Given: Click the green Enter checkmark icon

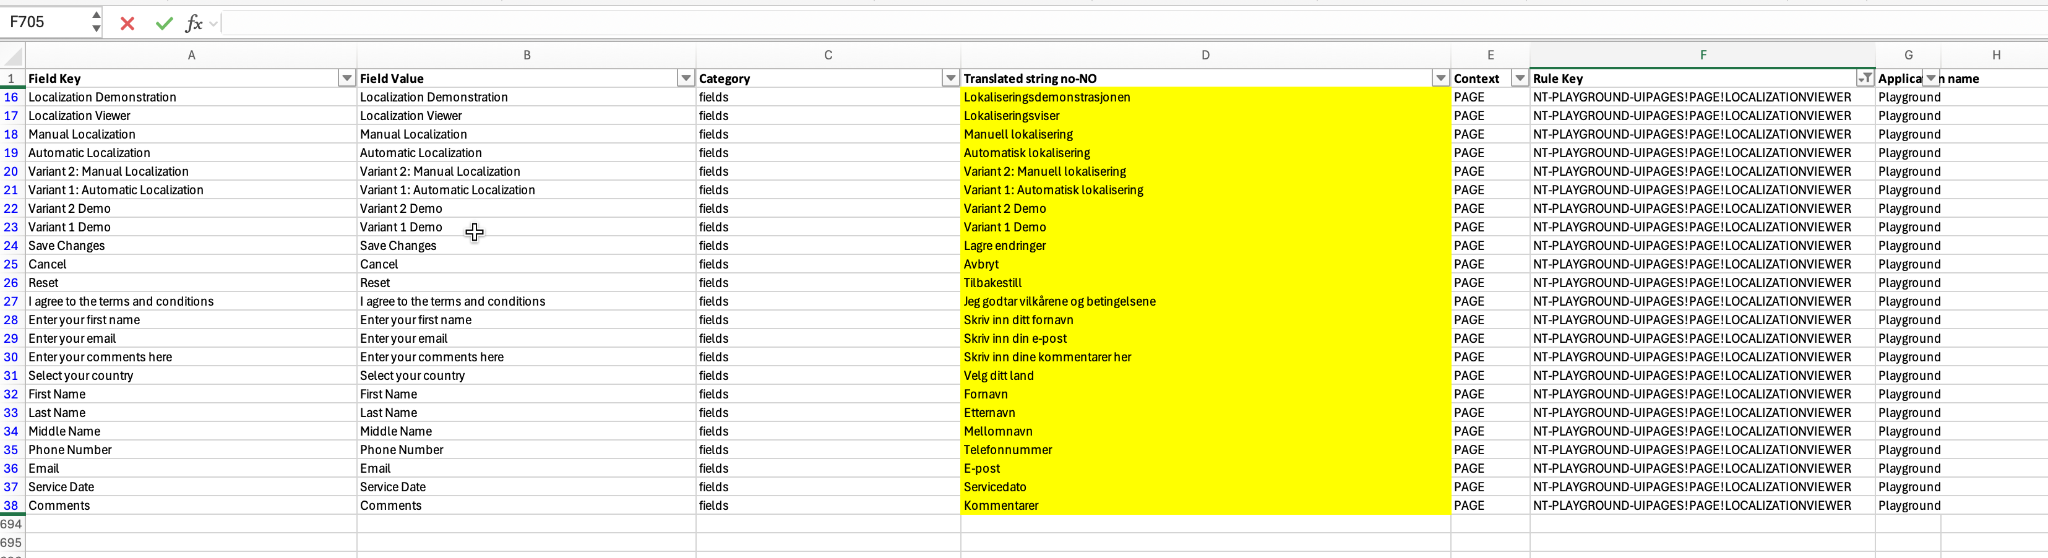Looking at the screenshot, I should tap(164, 23).
